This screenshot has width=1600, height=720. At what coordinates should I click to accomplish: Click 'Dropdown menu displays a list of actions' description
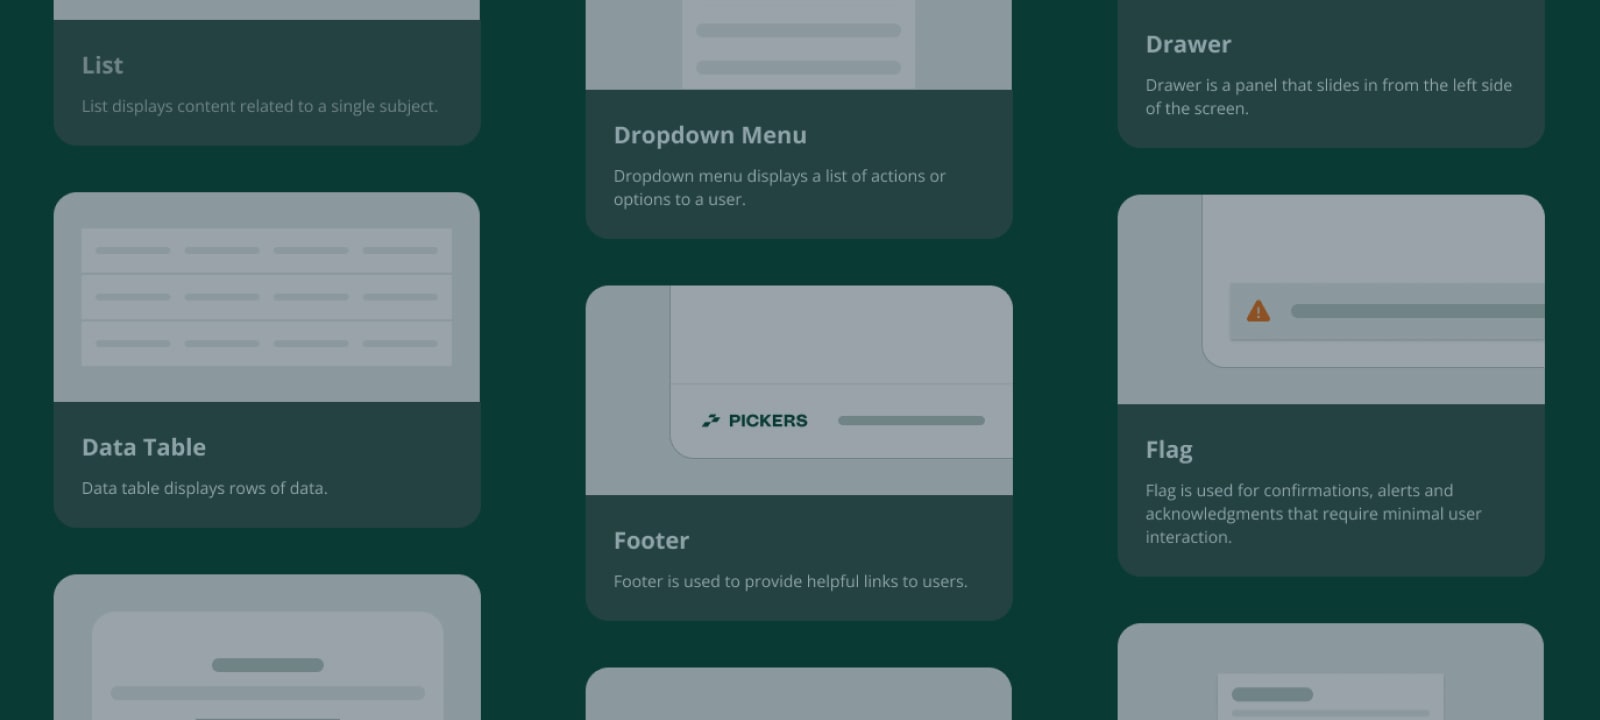[780, 187]
